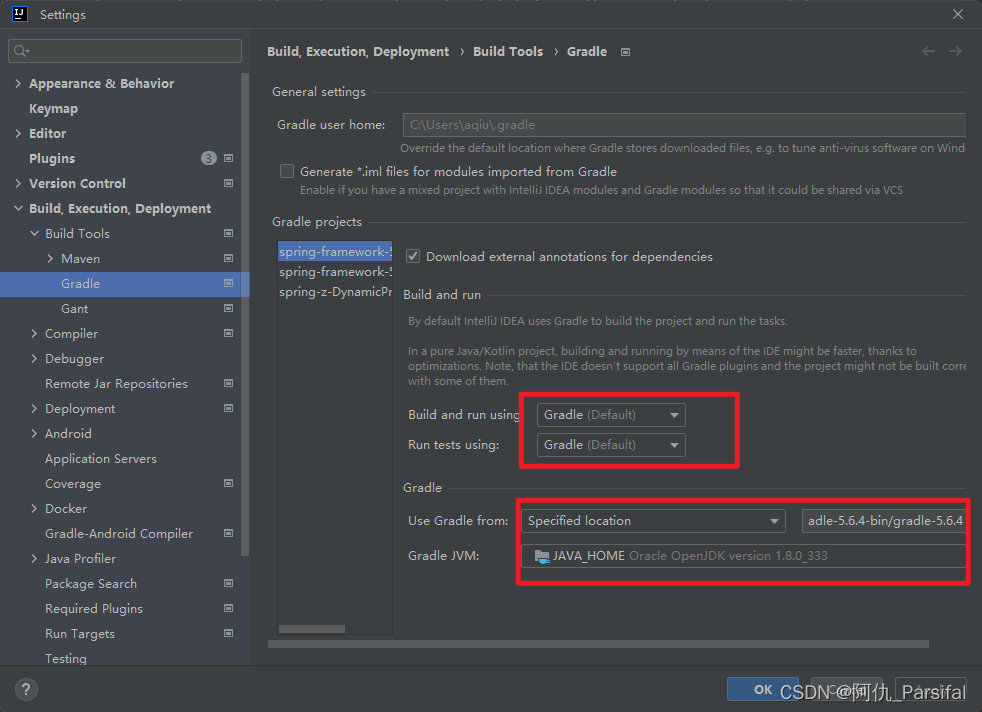The width and height of the screenshot is (982, 712).
Task: Click the project-level icon beside Run Targets
Action: pyautogui.click(x=229, y=634)
